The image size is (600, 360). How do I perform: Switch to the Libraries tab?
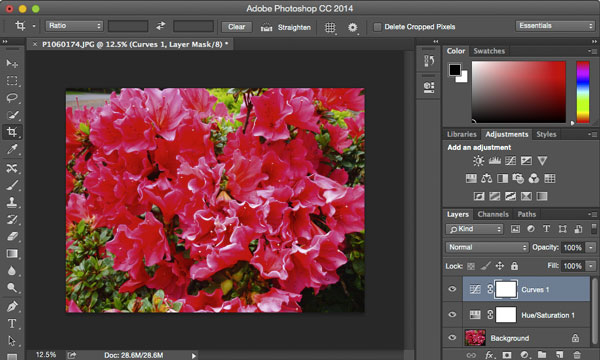[462, 134]
